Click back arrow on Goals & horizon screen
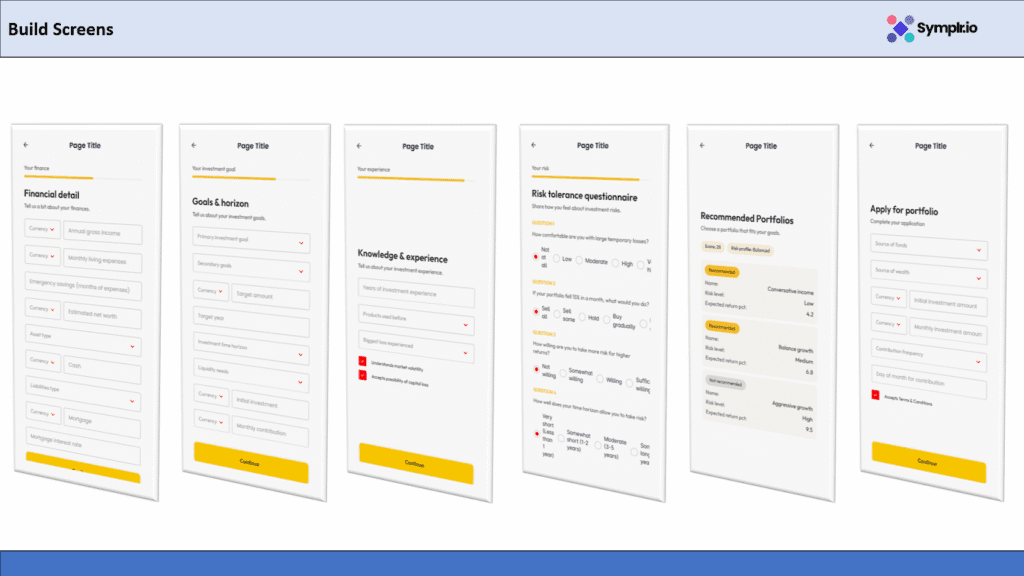The width and height of the screenshot is (1024, 576). pyautogui.click(x=194, y=146)
